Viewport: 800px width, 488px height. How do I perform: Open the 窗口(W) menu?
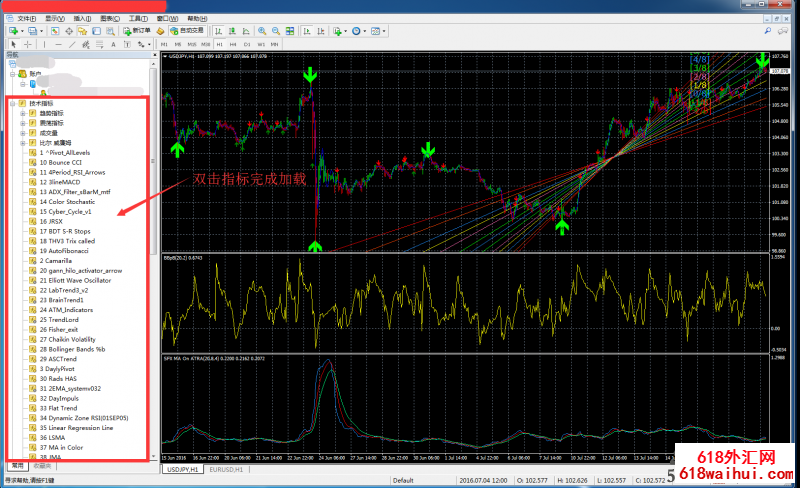[167, 19]
